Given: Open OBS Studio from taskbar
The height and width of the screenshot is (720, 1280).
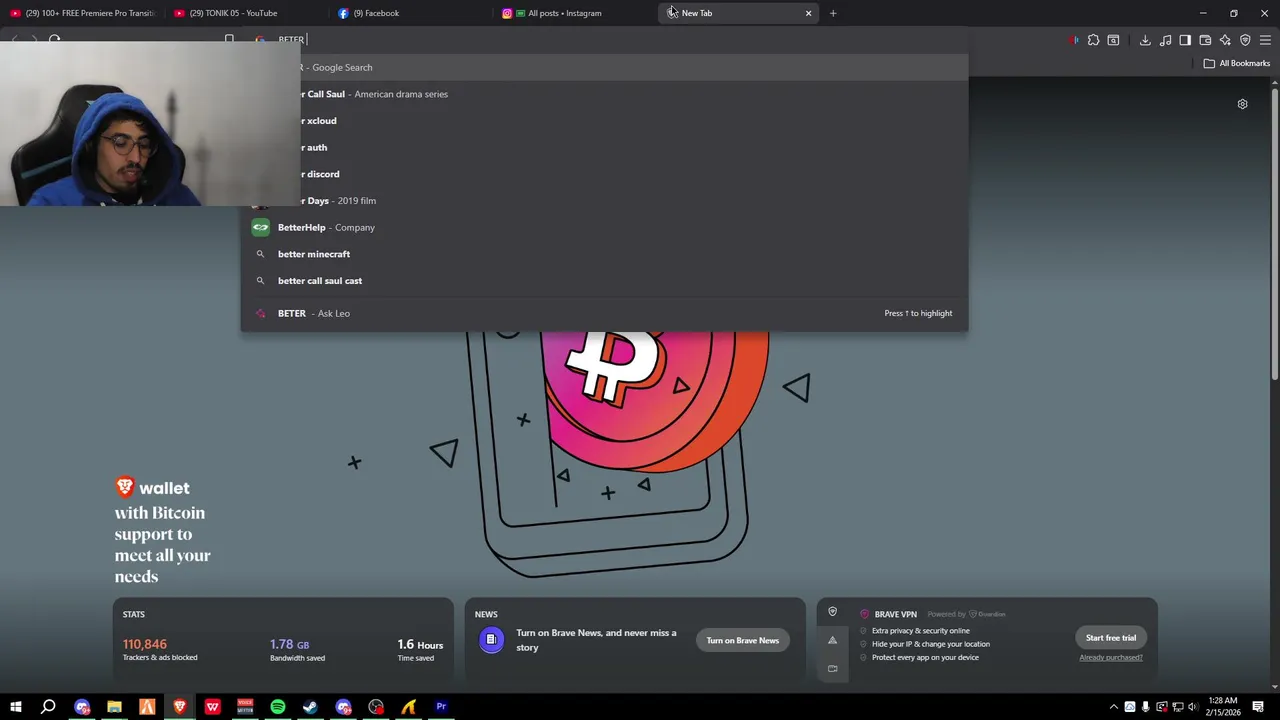Looking at the screenshot, I should (376, 707).
